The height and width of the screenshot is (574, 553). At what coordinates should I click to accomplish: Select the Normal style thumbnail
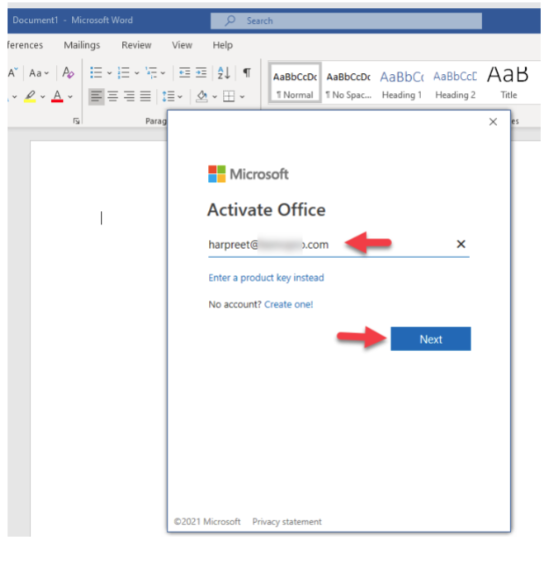(295, 82)
